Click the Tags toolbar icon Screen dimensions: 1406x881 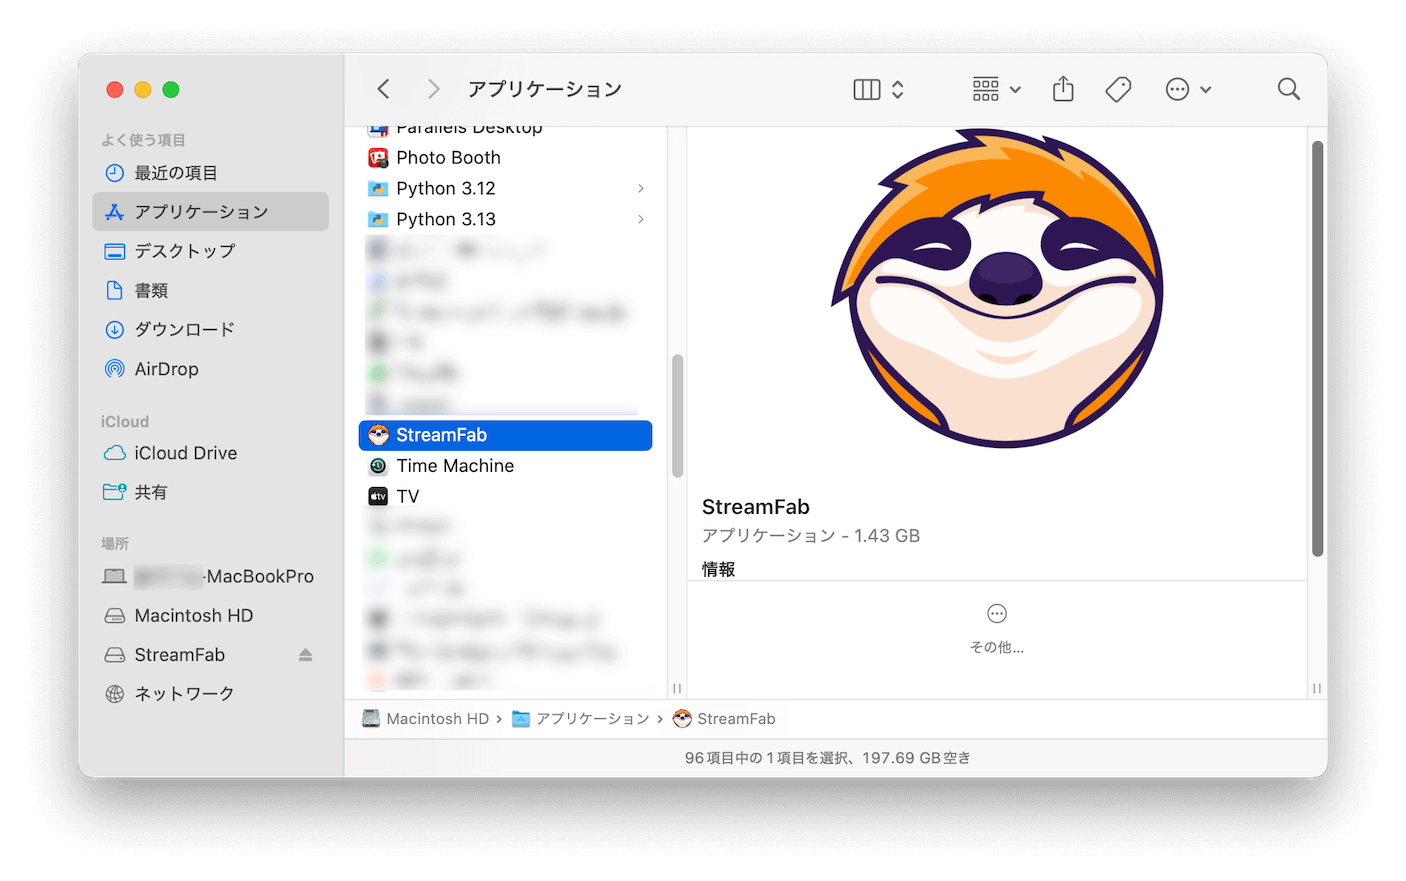pos(1118,89)
